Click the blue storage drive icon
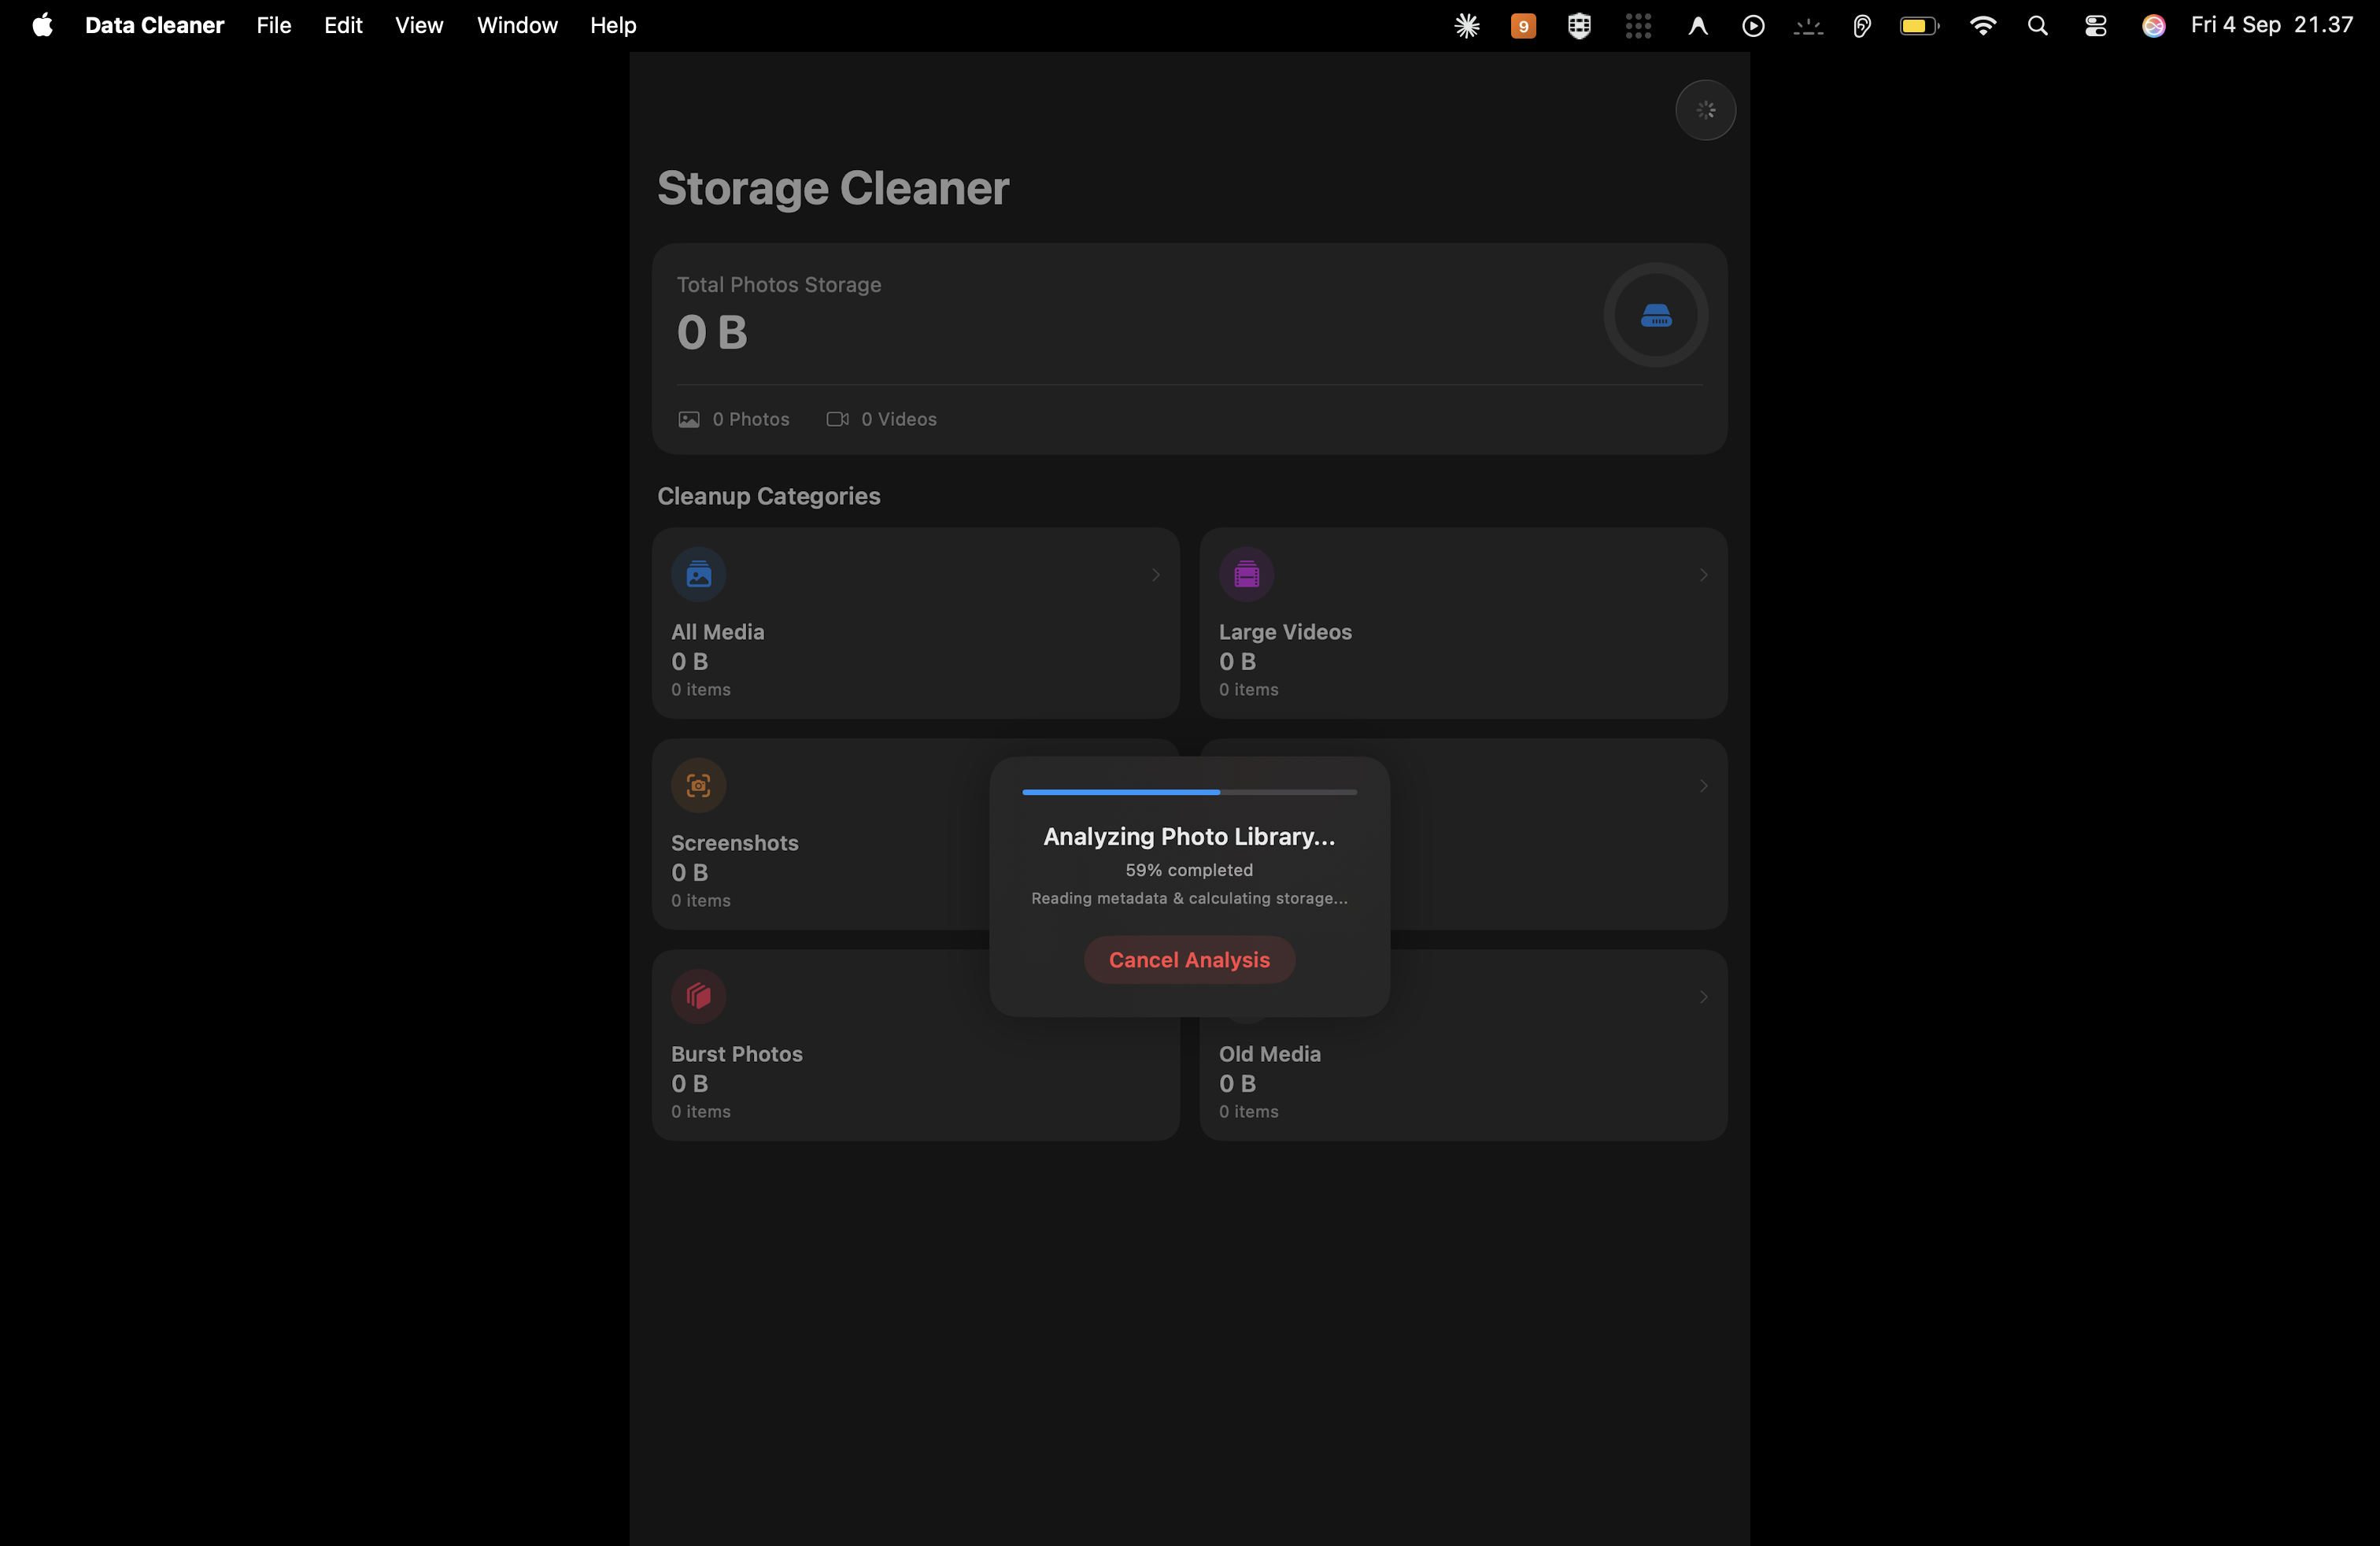This screenshot has width=2380, height=1546. [x=1656, y=316]
